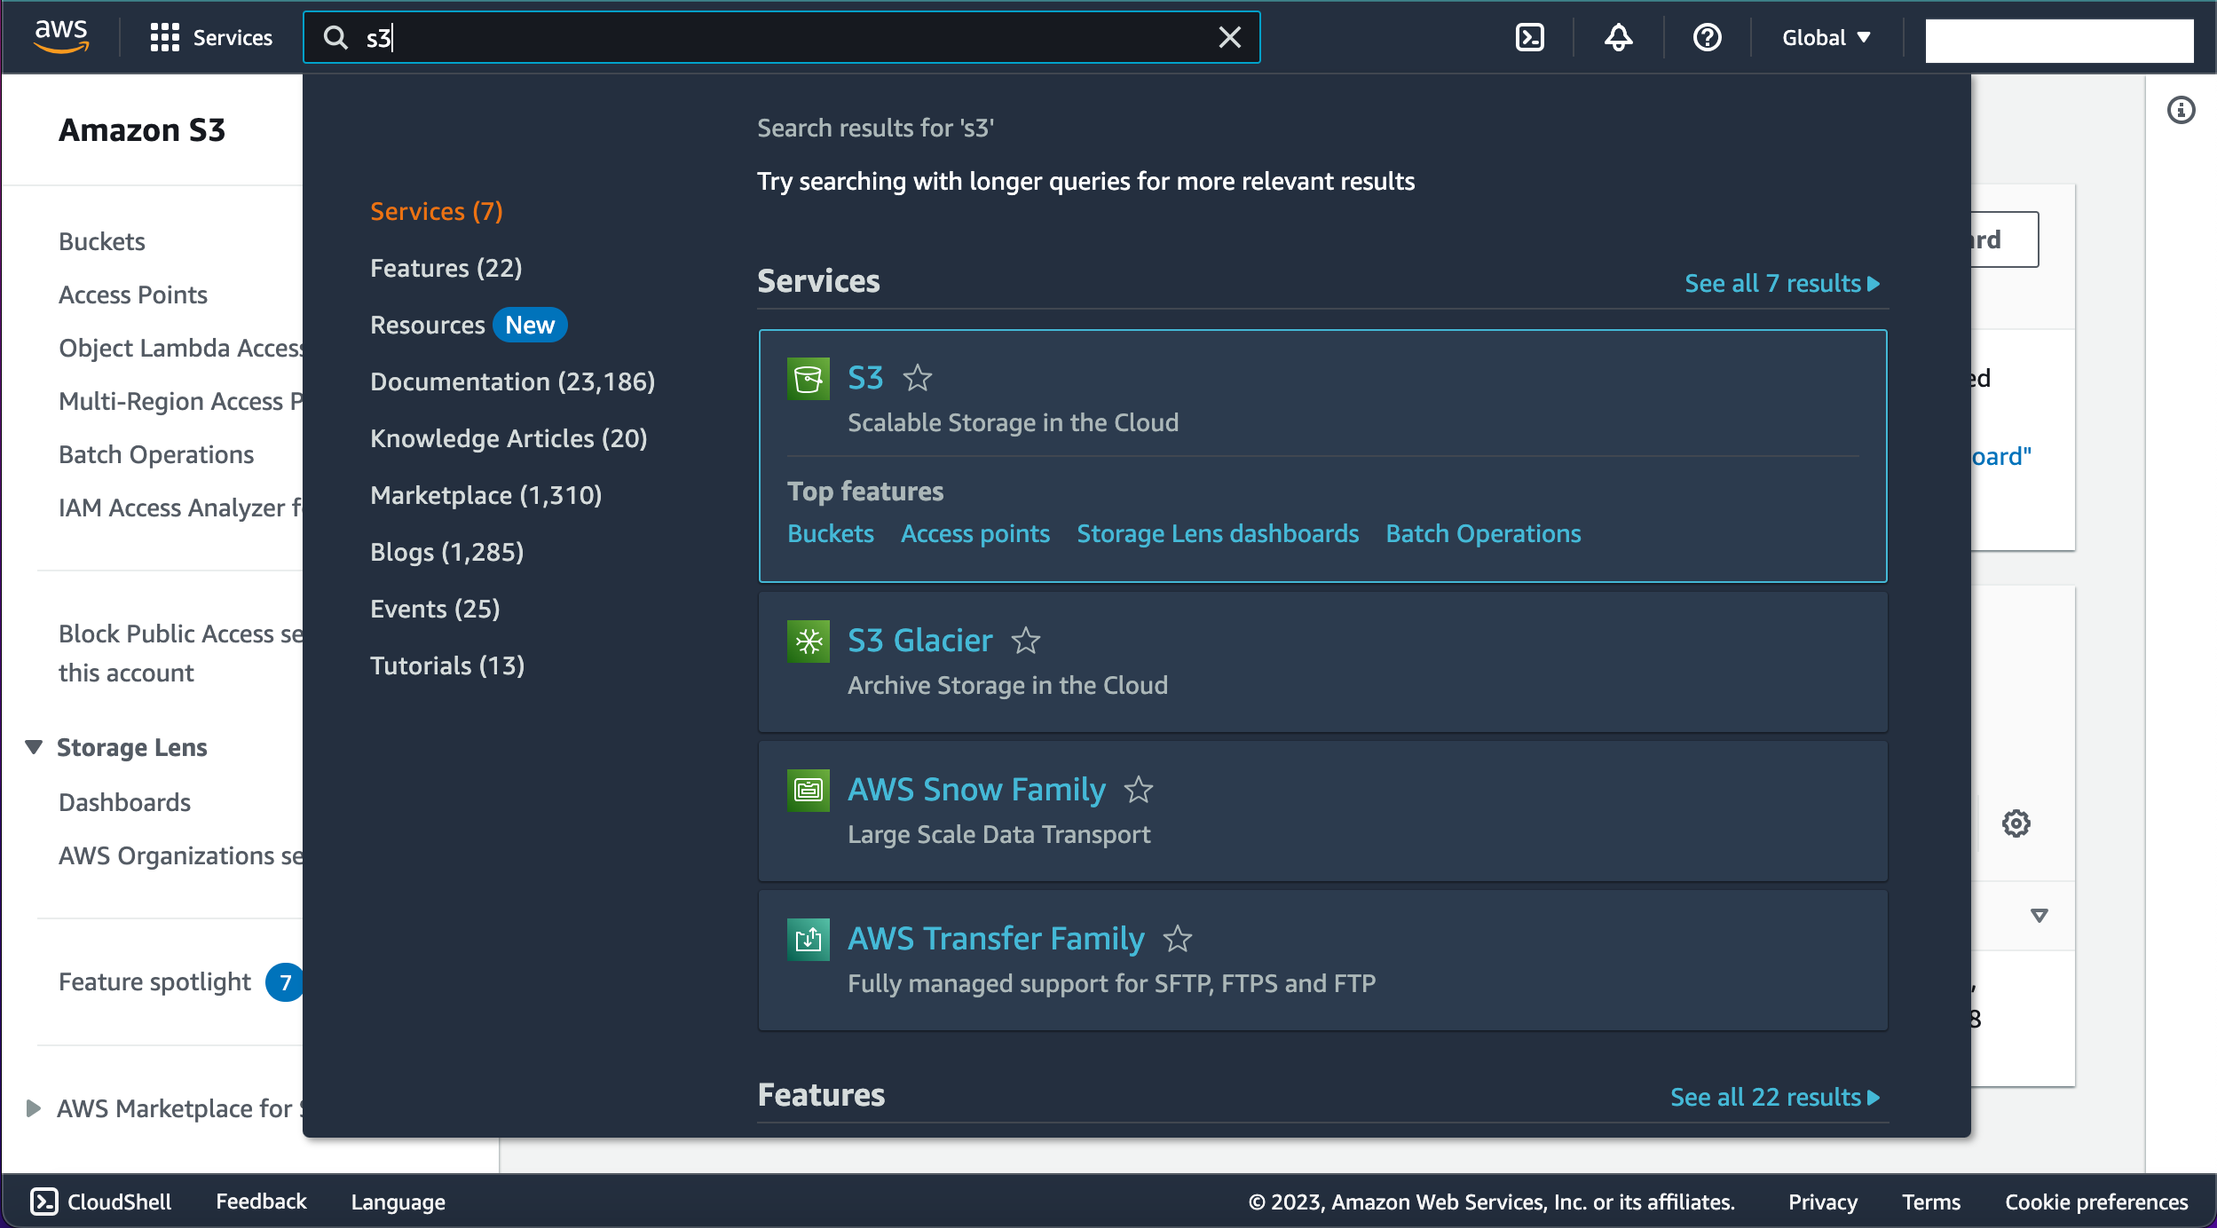
Task: Select Tutorials (13) filter
Action: pyautogui.click(x=447, y=666)
